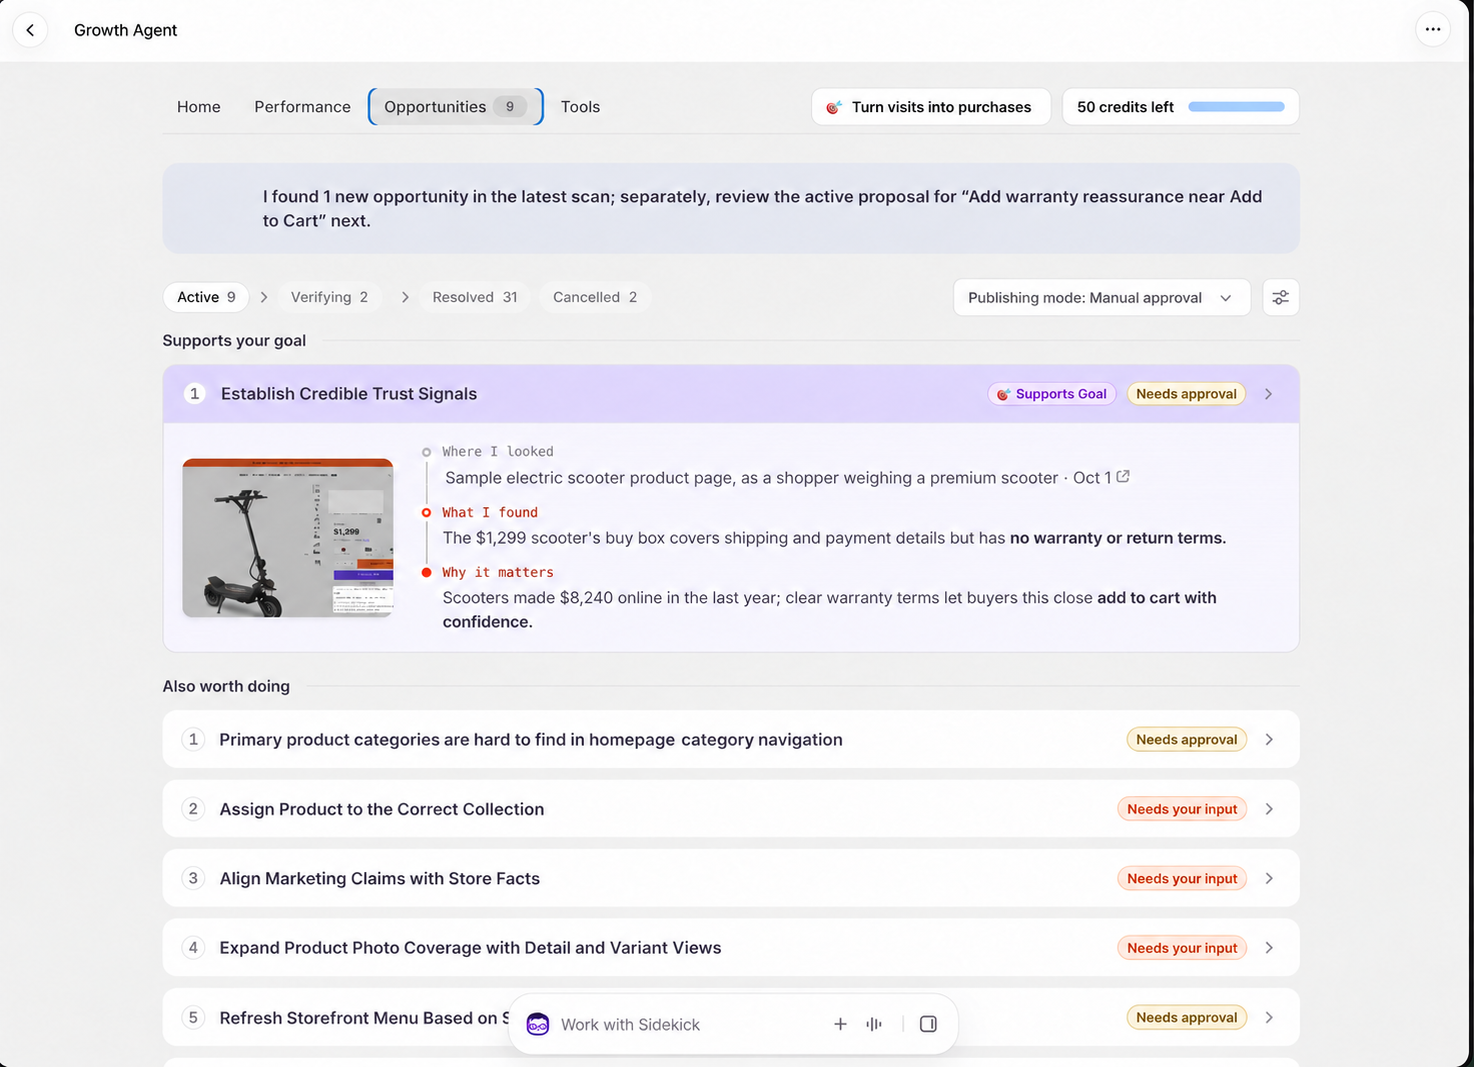
Task: Expand the Establish Credible Trust Signals chevron
Action: (x=1268, y=394)
